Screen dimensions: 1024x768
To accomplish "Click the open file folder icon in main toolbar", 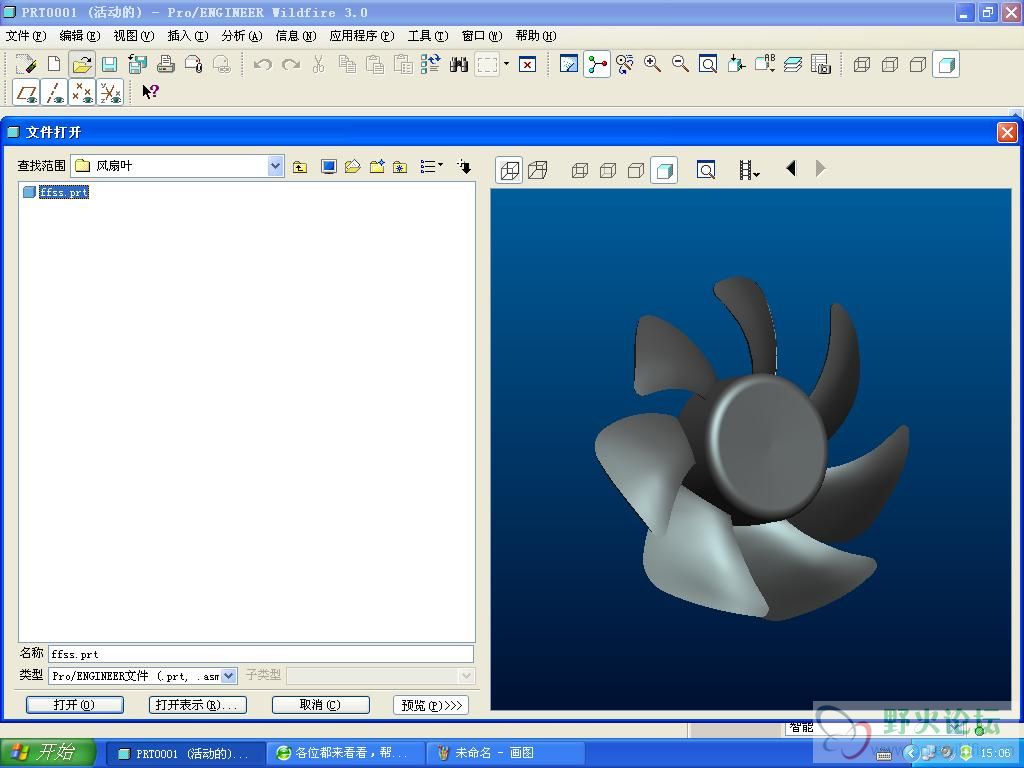I will point(82,64).
